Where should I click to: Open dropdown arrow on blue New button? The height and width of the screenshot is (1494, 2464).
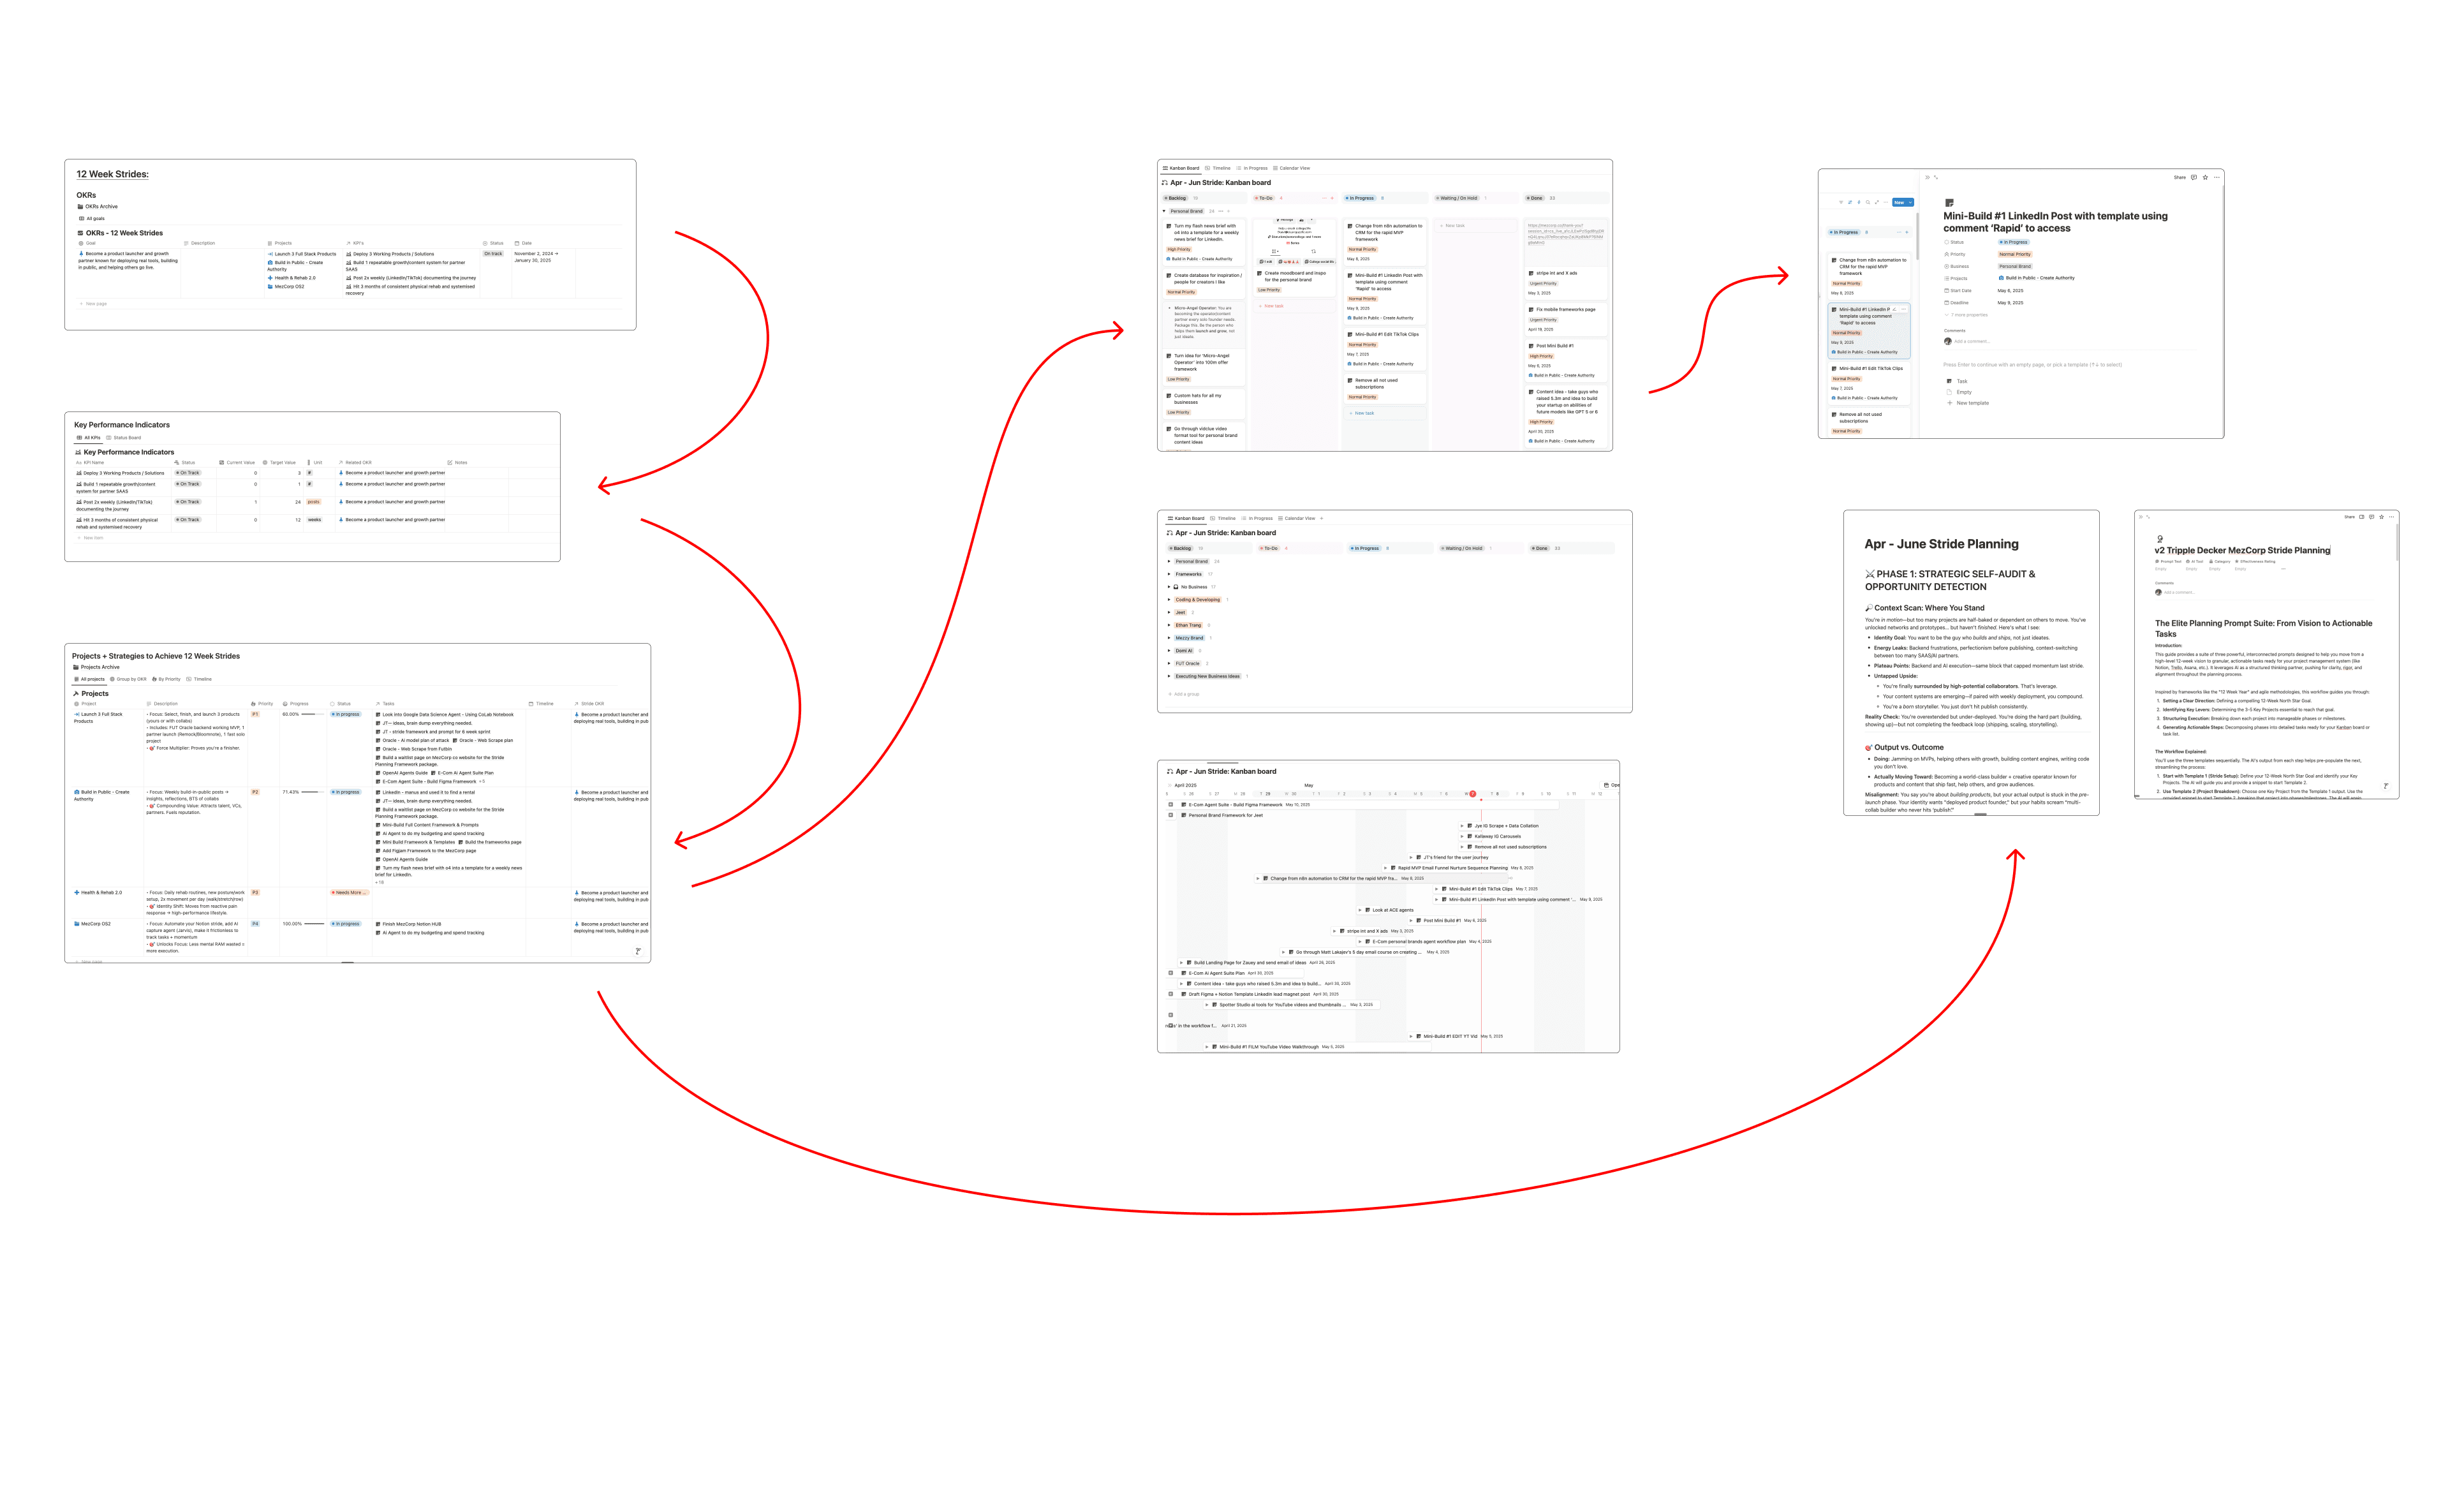click(1911, 202)
